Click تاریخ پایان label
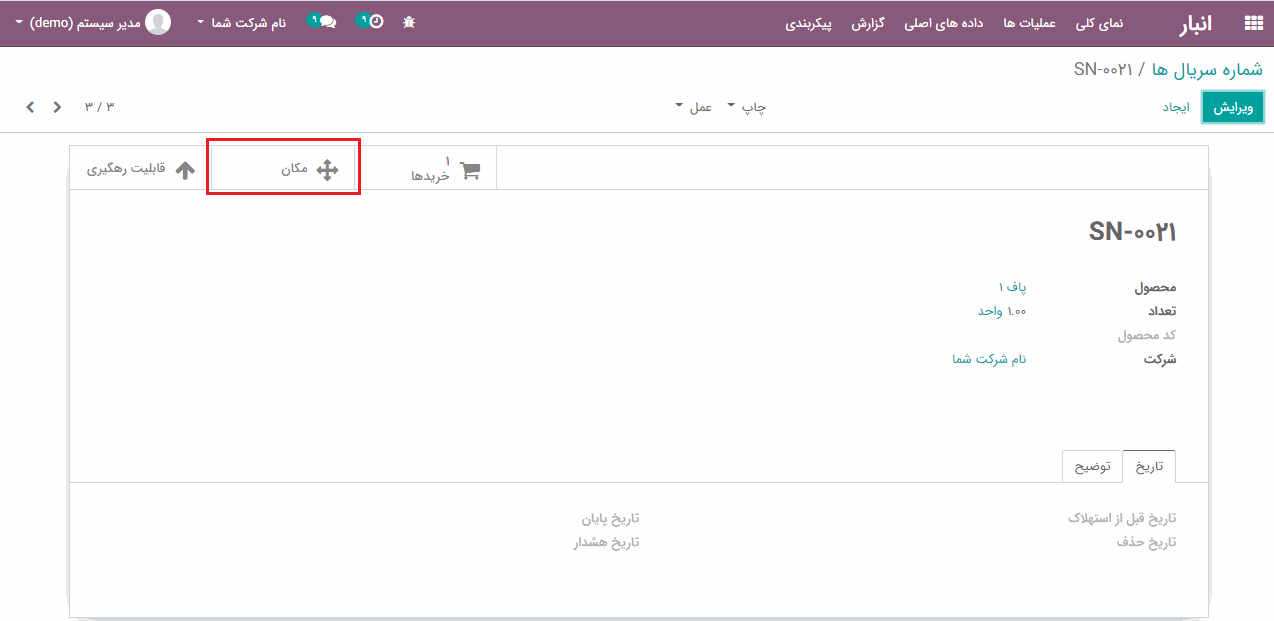This screenshot has height=621, width=1274. tap(611, 518)
